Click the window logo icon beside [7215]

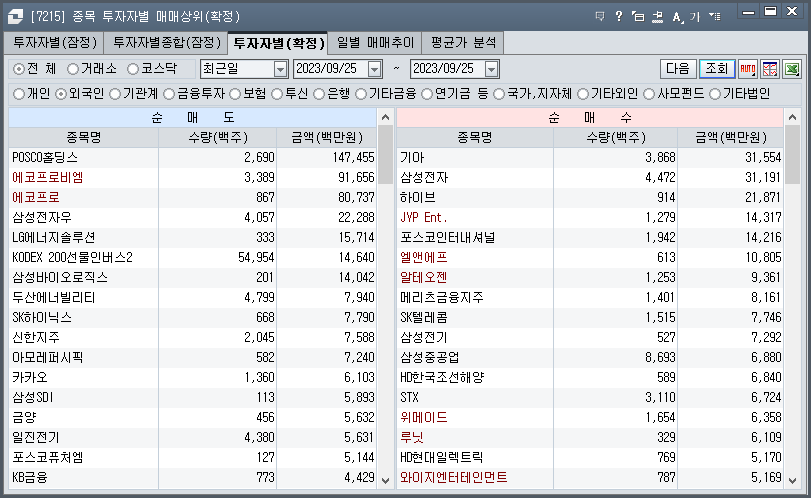16,17
